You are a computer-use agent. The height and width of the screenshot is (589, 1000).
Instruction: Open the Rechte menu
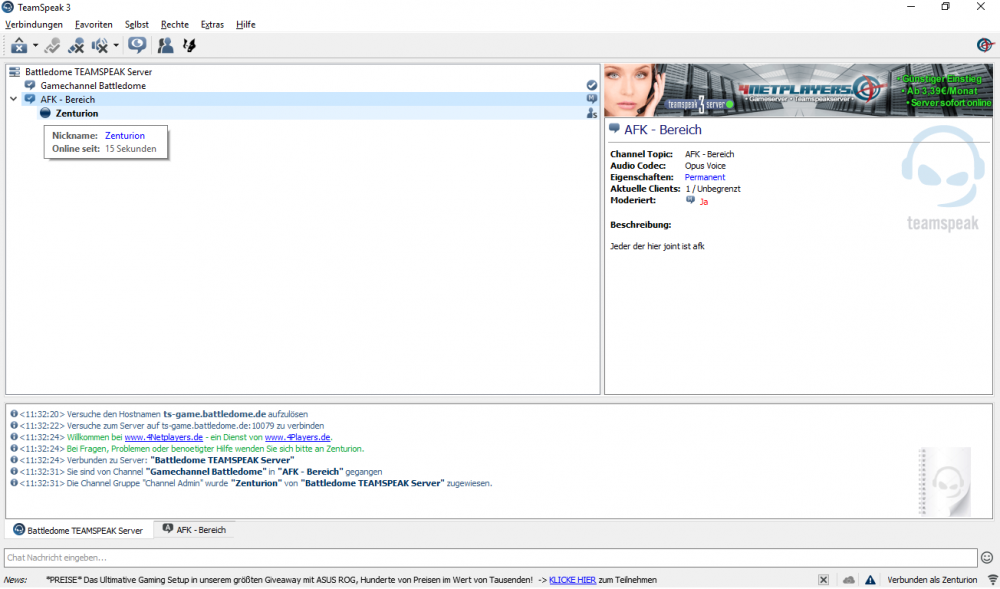point(175,24)
